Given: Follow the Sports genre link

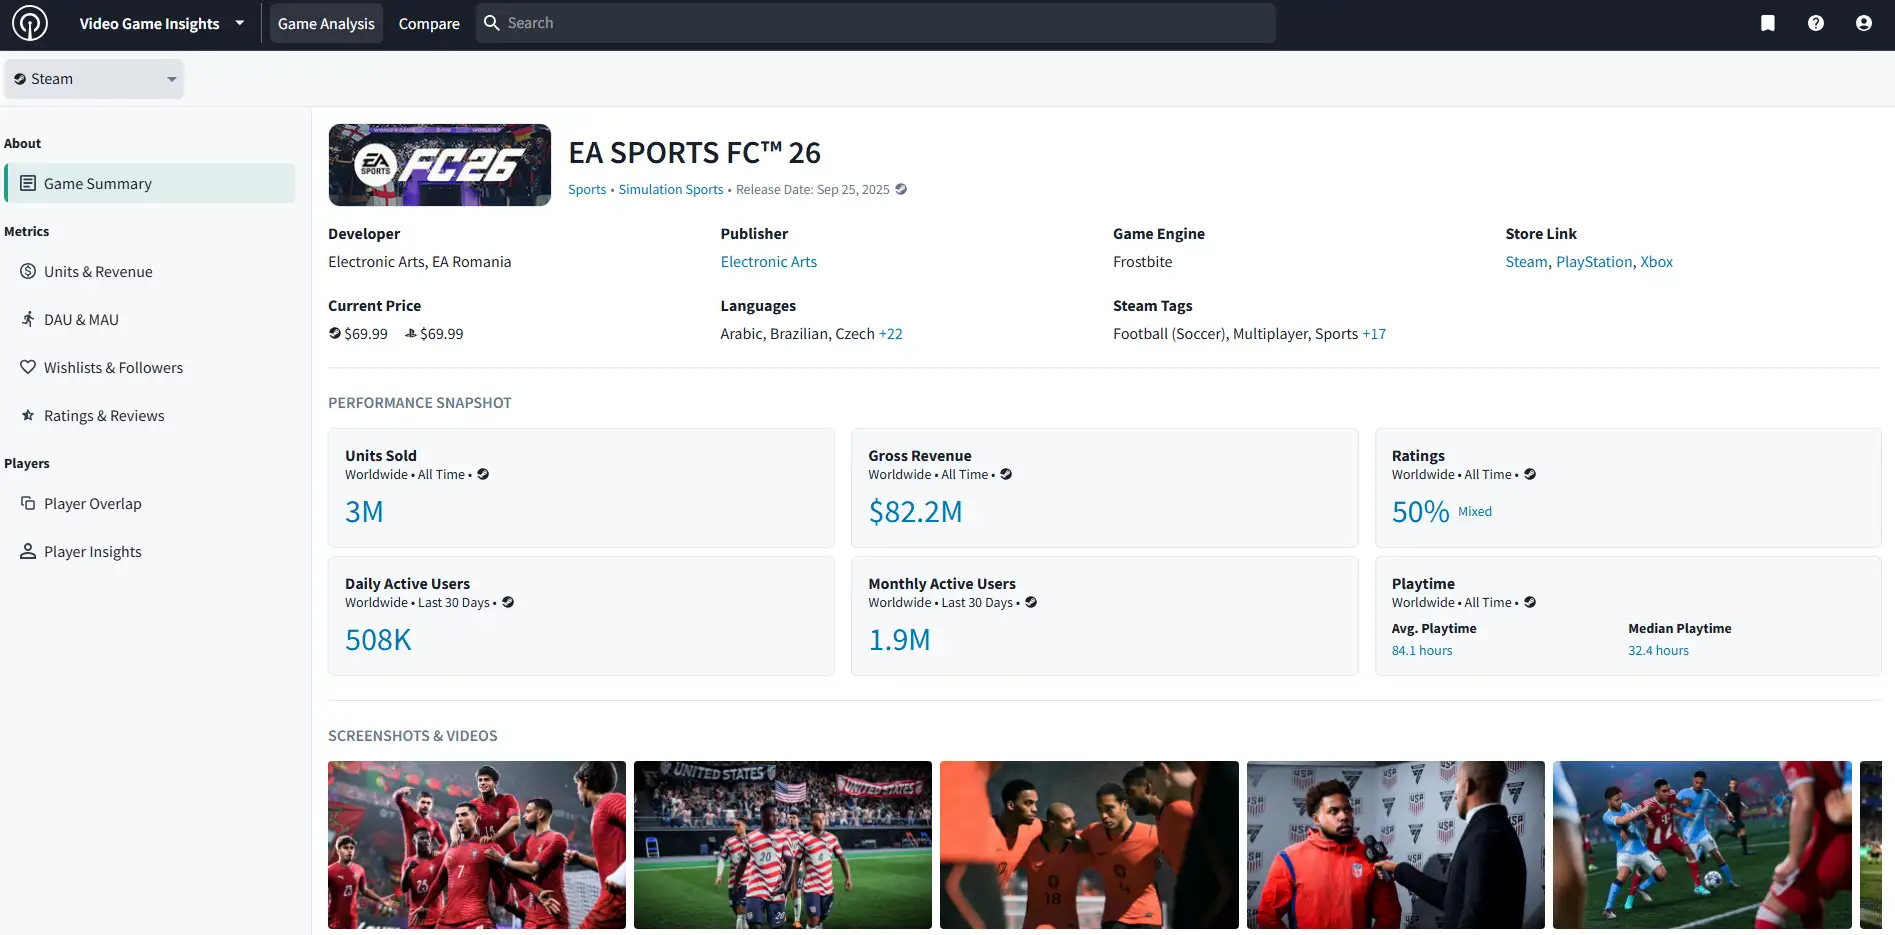Looking at the screenshot, I should click(587, 189).
